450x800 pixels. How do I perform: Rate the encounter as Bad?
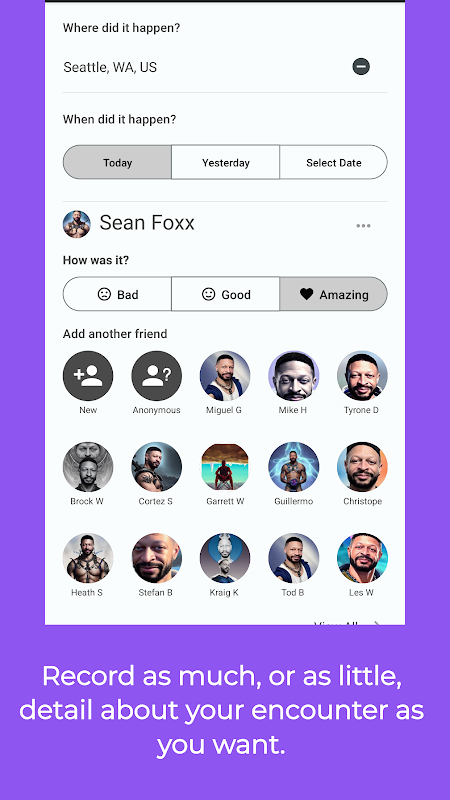[117, 294]
